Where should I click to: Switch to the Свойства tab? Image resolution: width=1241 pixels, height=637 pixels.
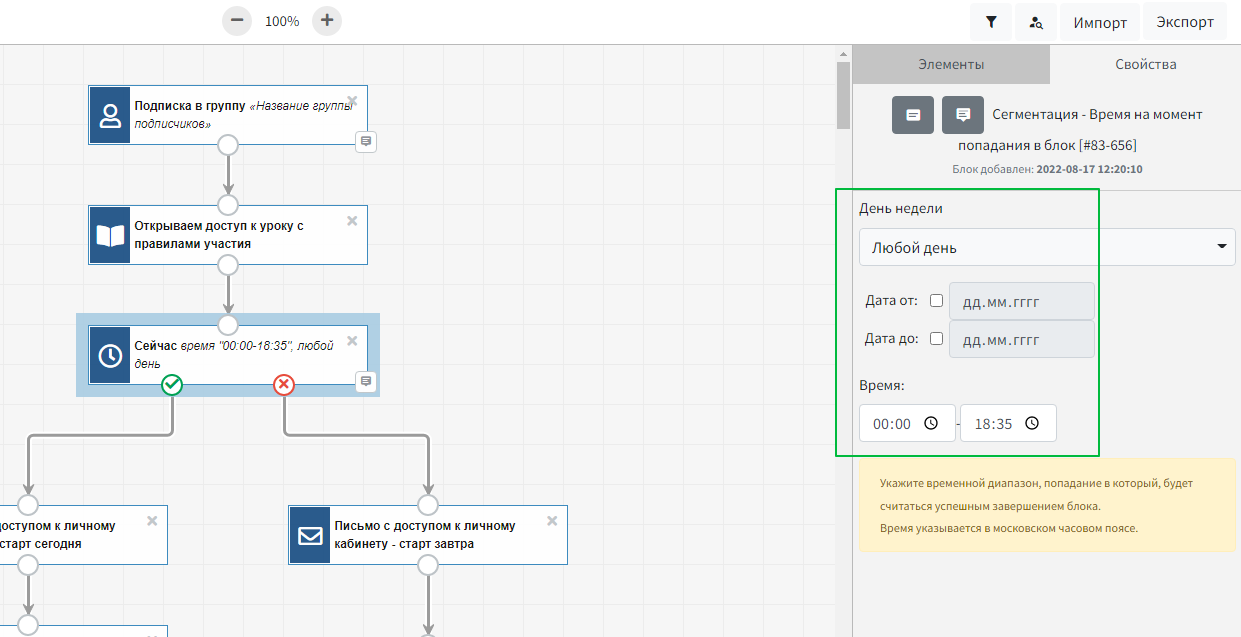1146,64
